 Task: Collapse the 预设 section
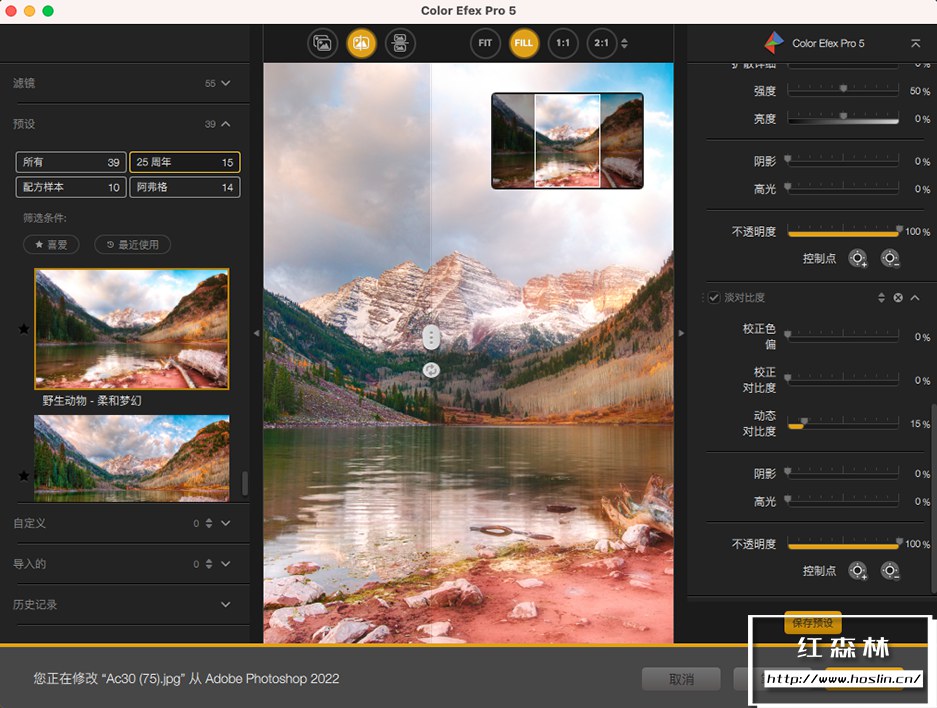[225, 124]
